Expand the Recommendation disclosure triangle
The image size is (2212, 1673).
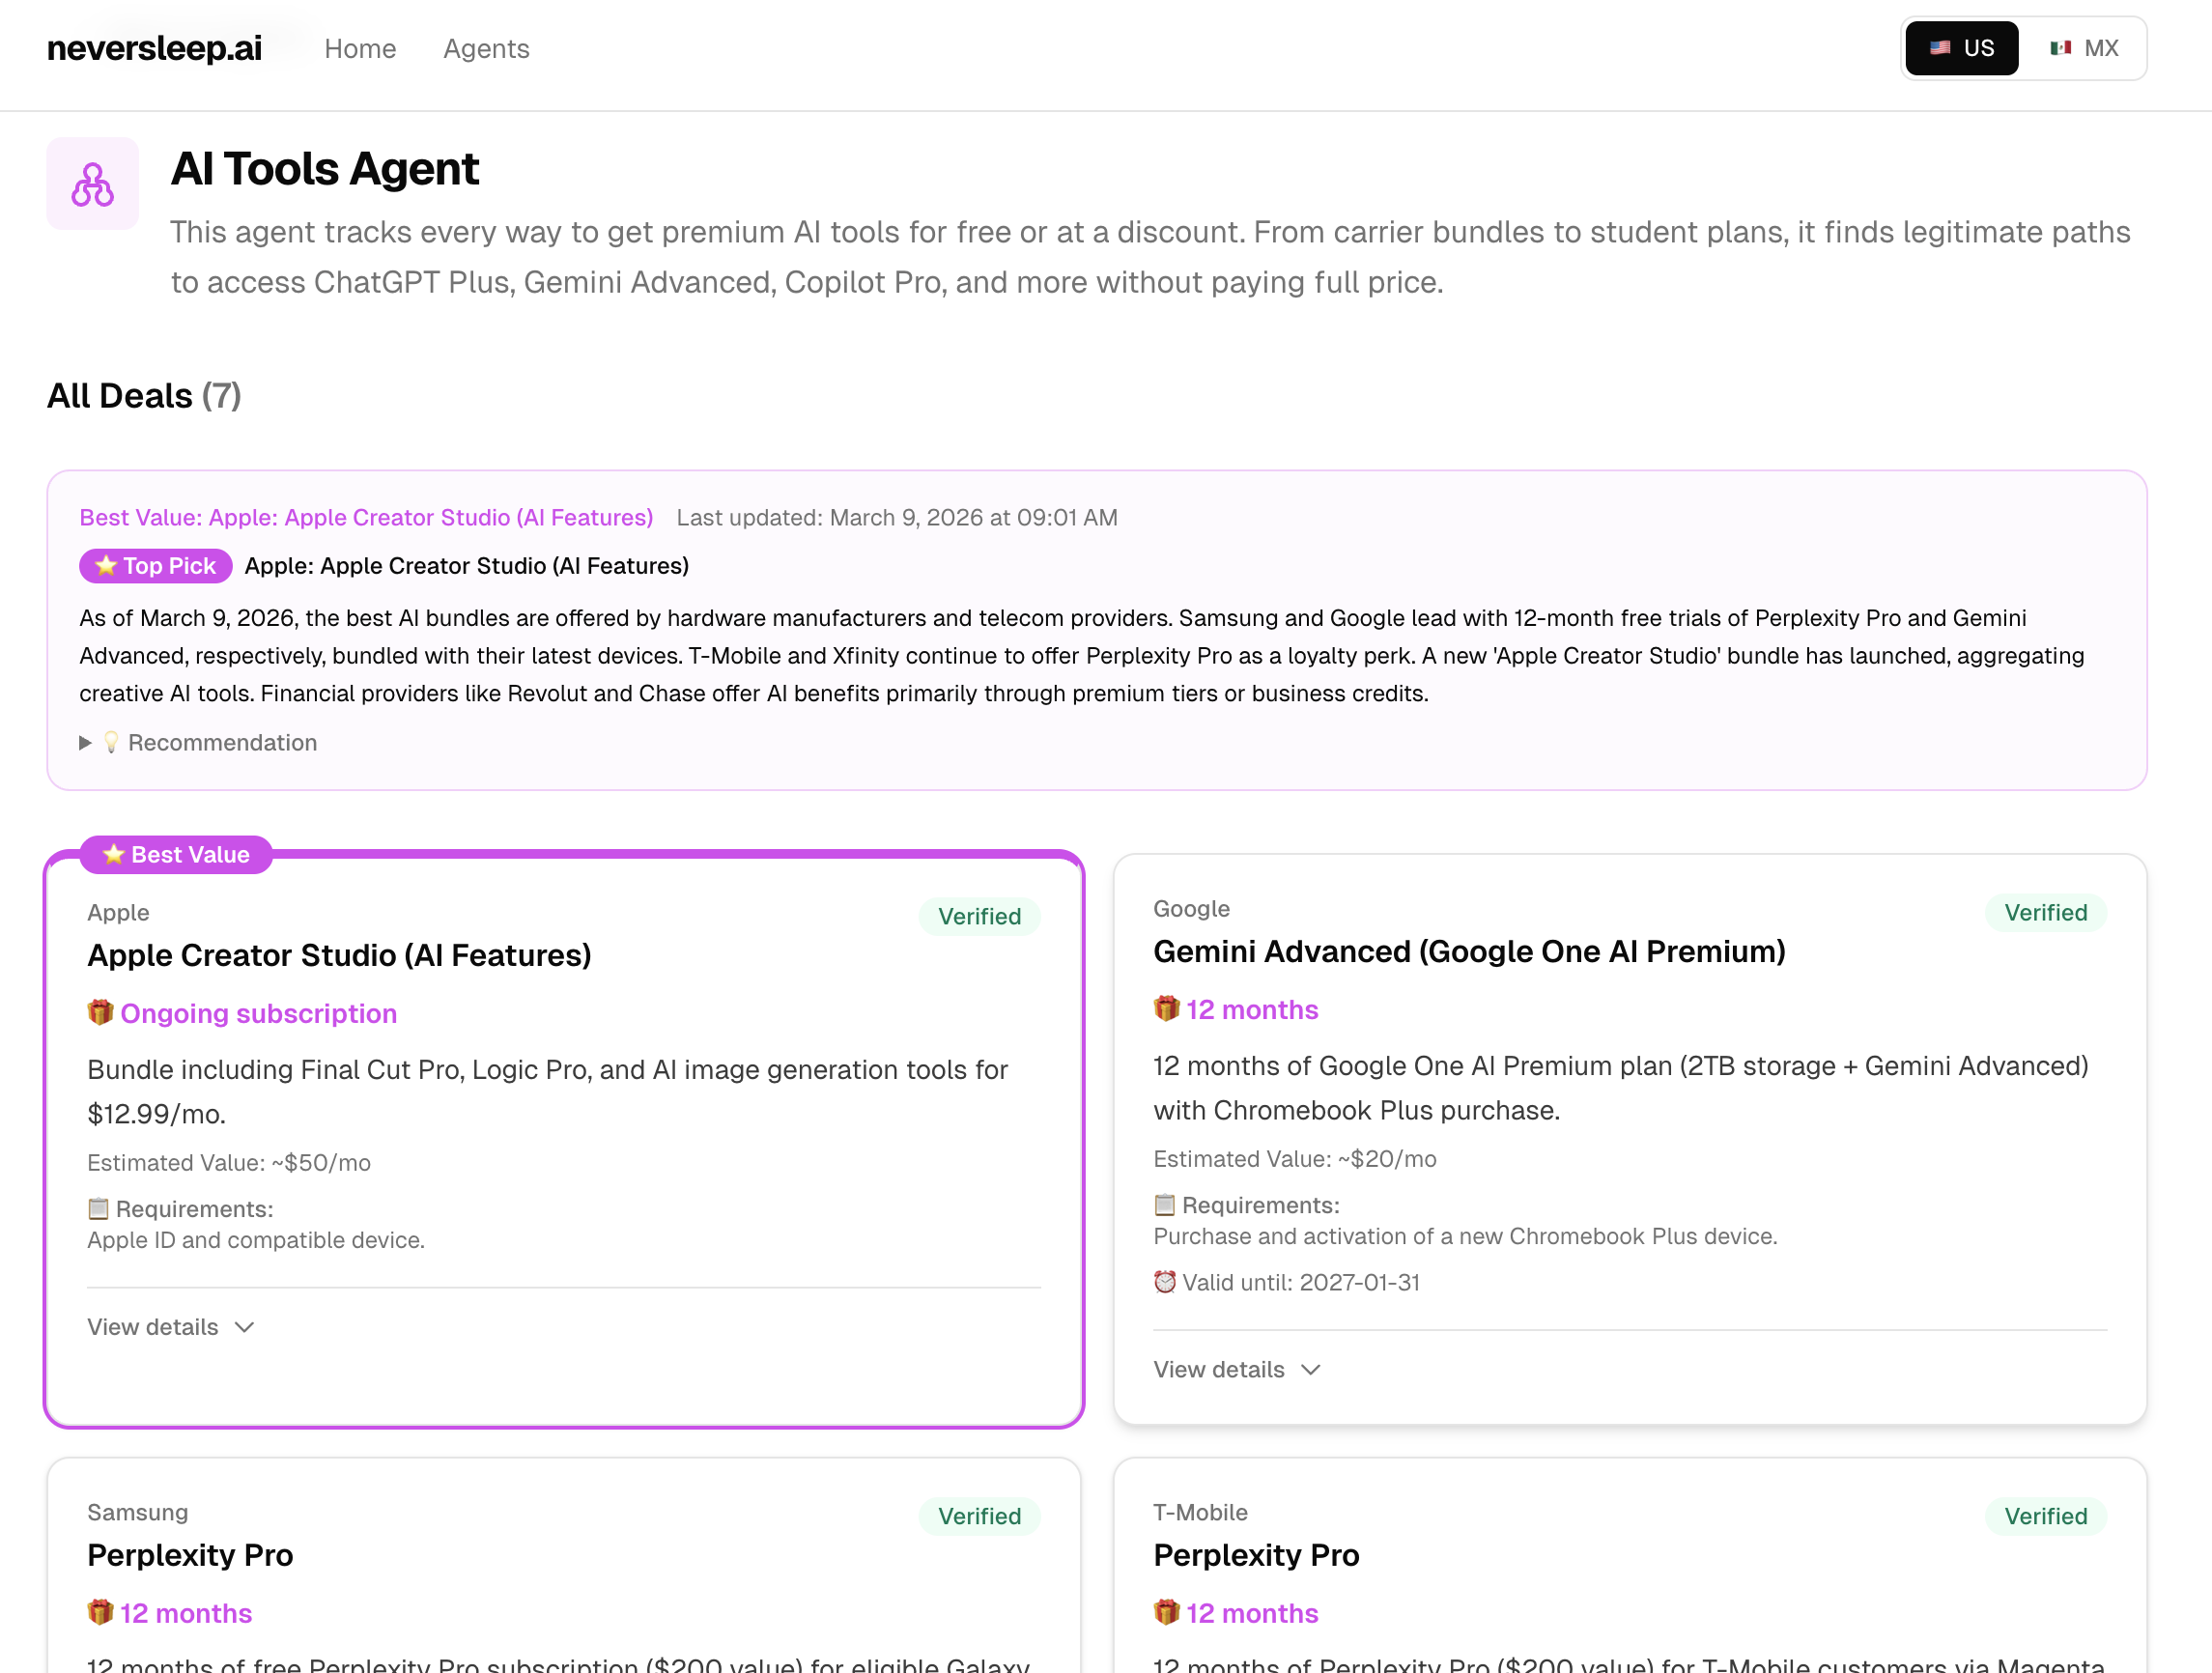click(x=86, y=742)
